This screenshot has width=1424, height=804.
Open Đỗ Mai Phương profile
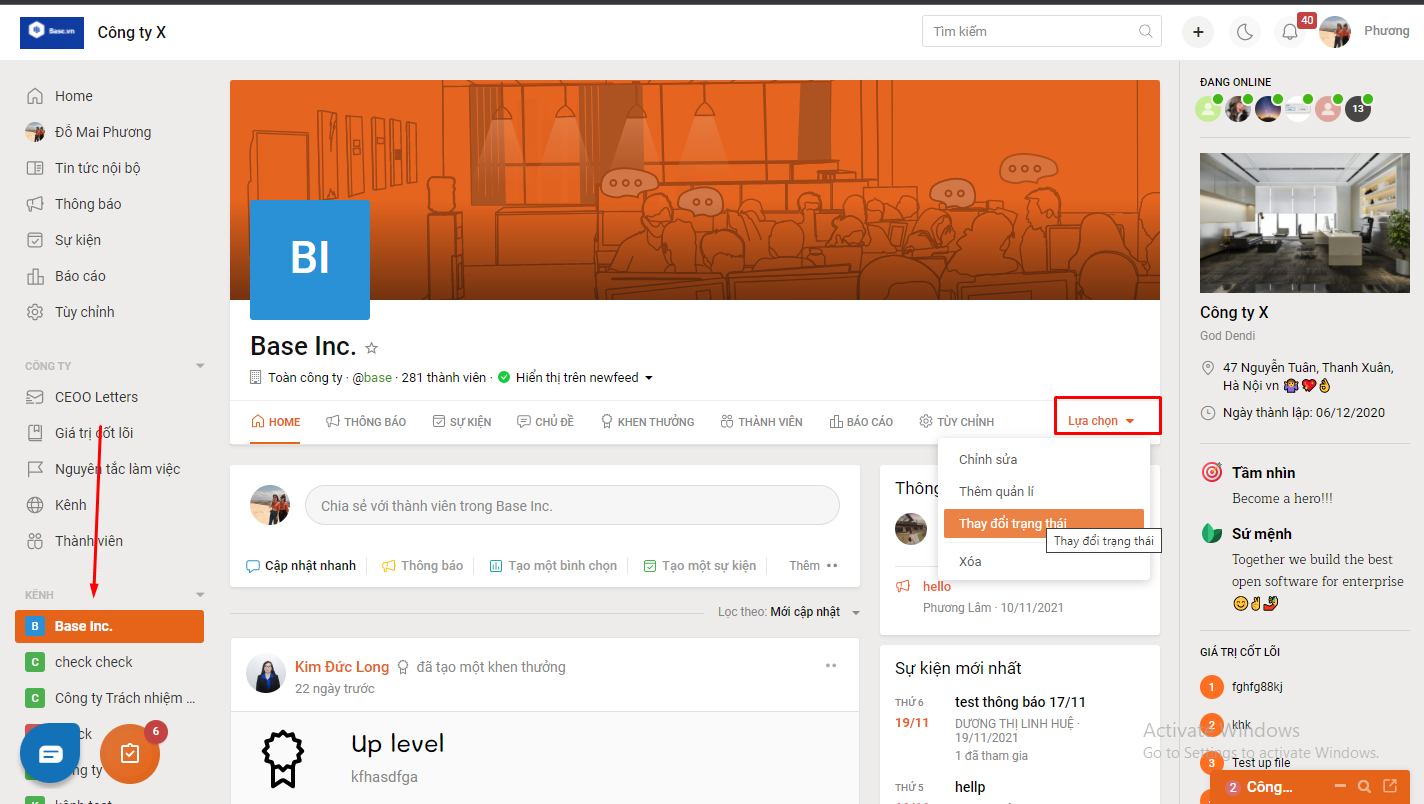click(x=102, y=132)
